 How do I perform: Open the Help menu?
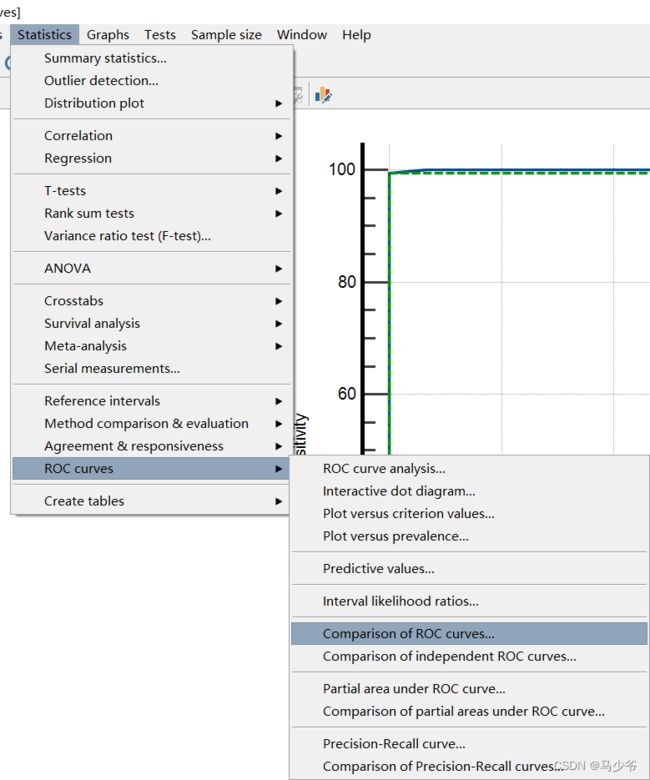pyautogui.click(x=357, y=35)
